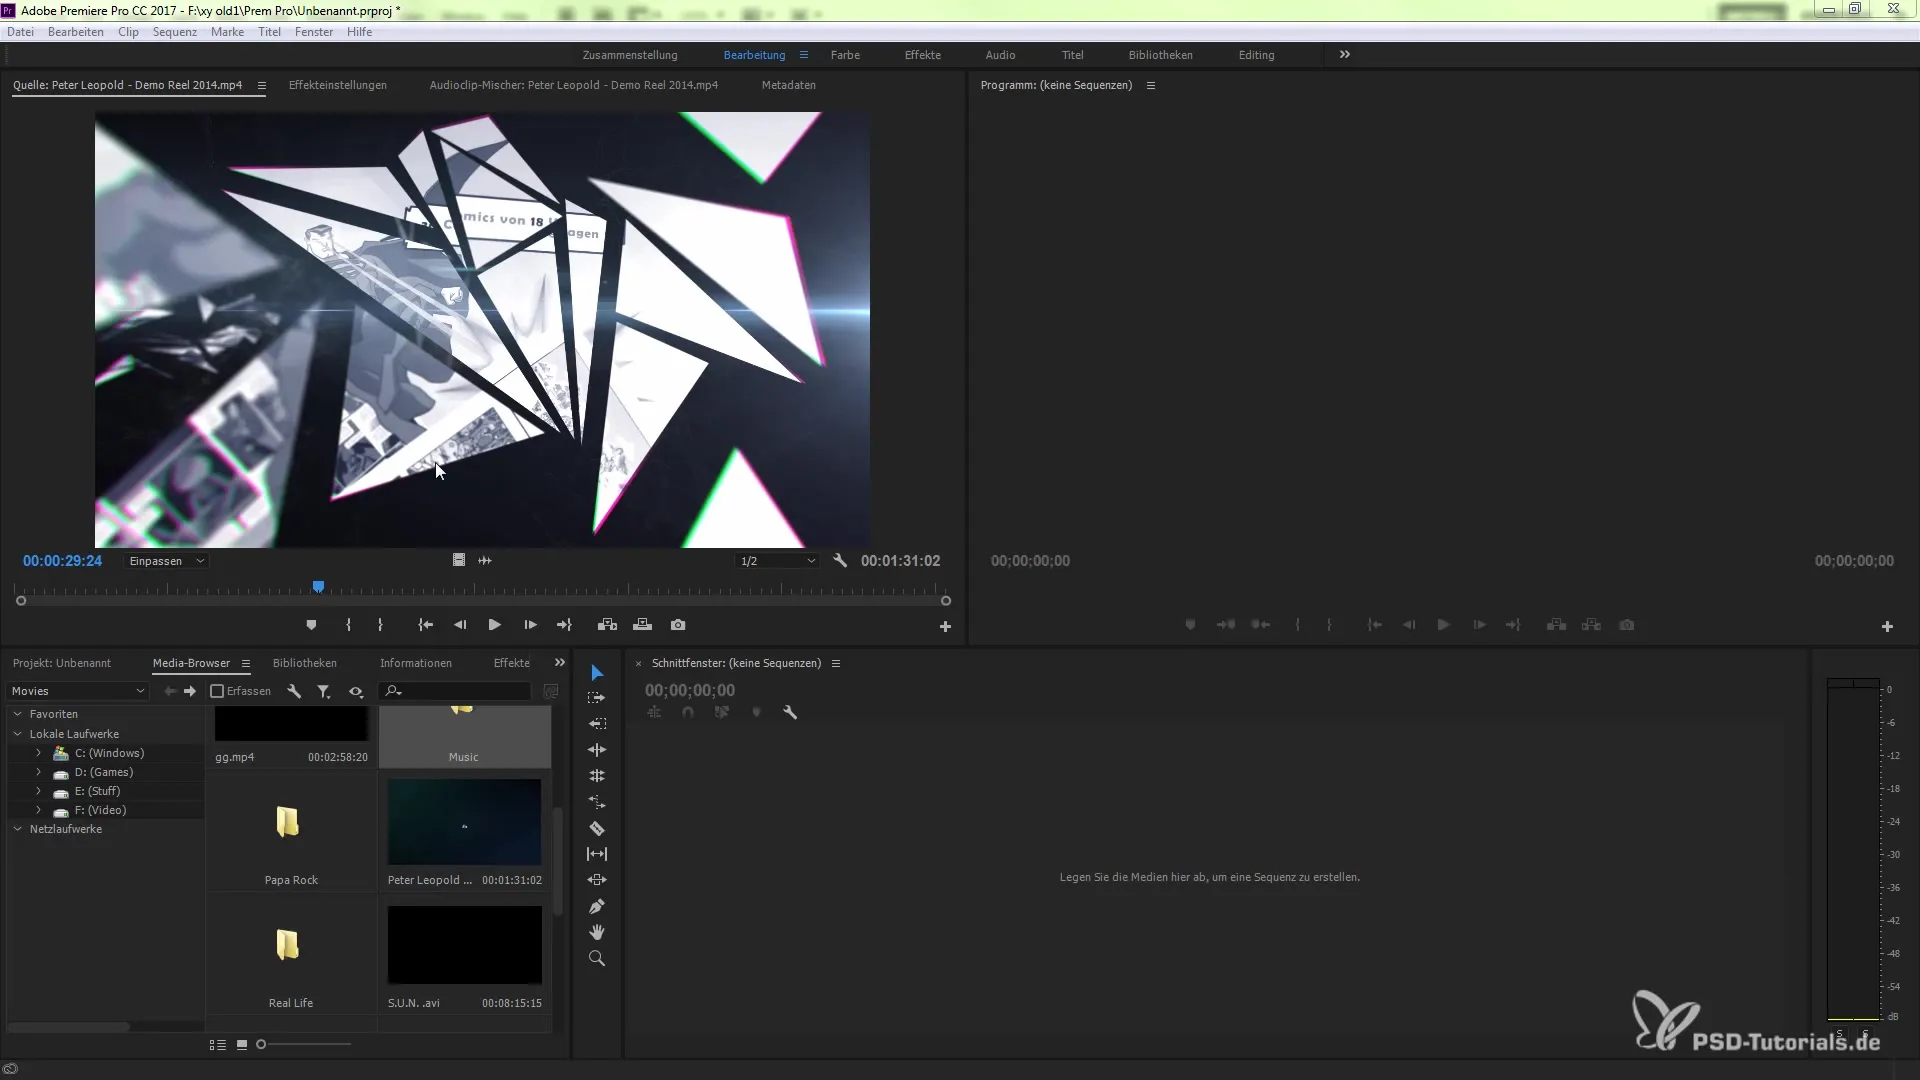Screen dimensions: 1920x1080
Task: Open Media Browser ingest settings wrench
Action: click(x=294, y=691)
